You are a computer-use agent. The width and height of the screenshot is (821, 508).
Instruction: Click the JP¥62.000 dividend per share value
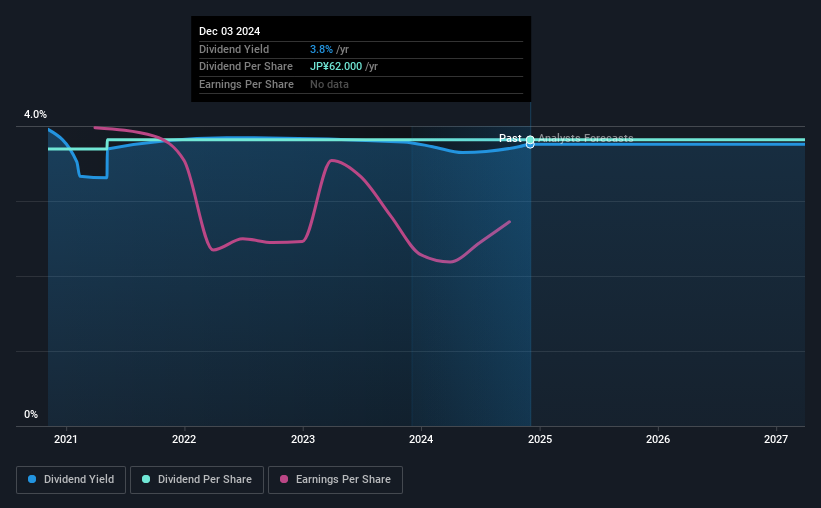pyautogui.click(x=336, y=67)
